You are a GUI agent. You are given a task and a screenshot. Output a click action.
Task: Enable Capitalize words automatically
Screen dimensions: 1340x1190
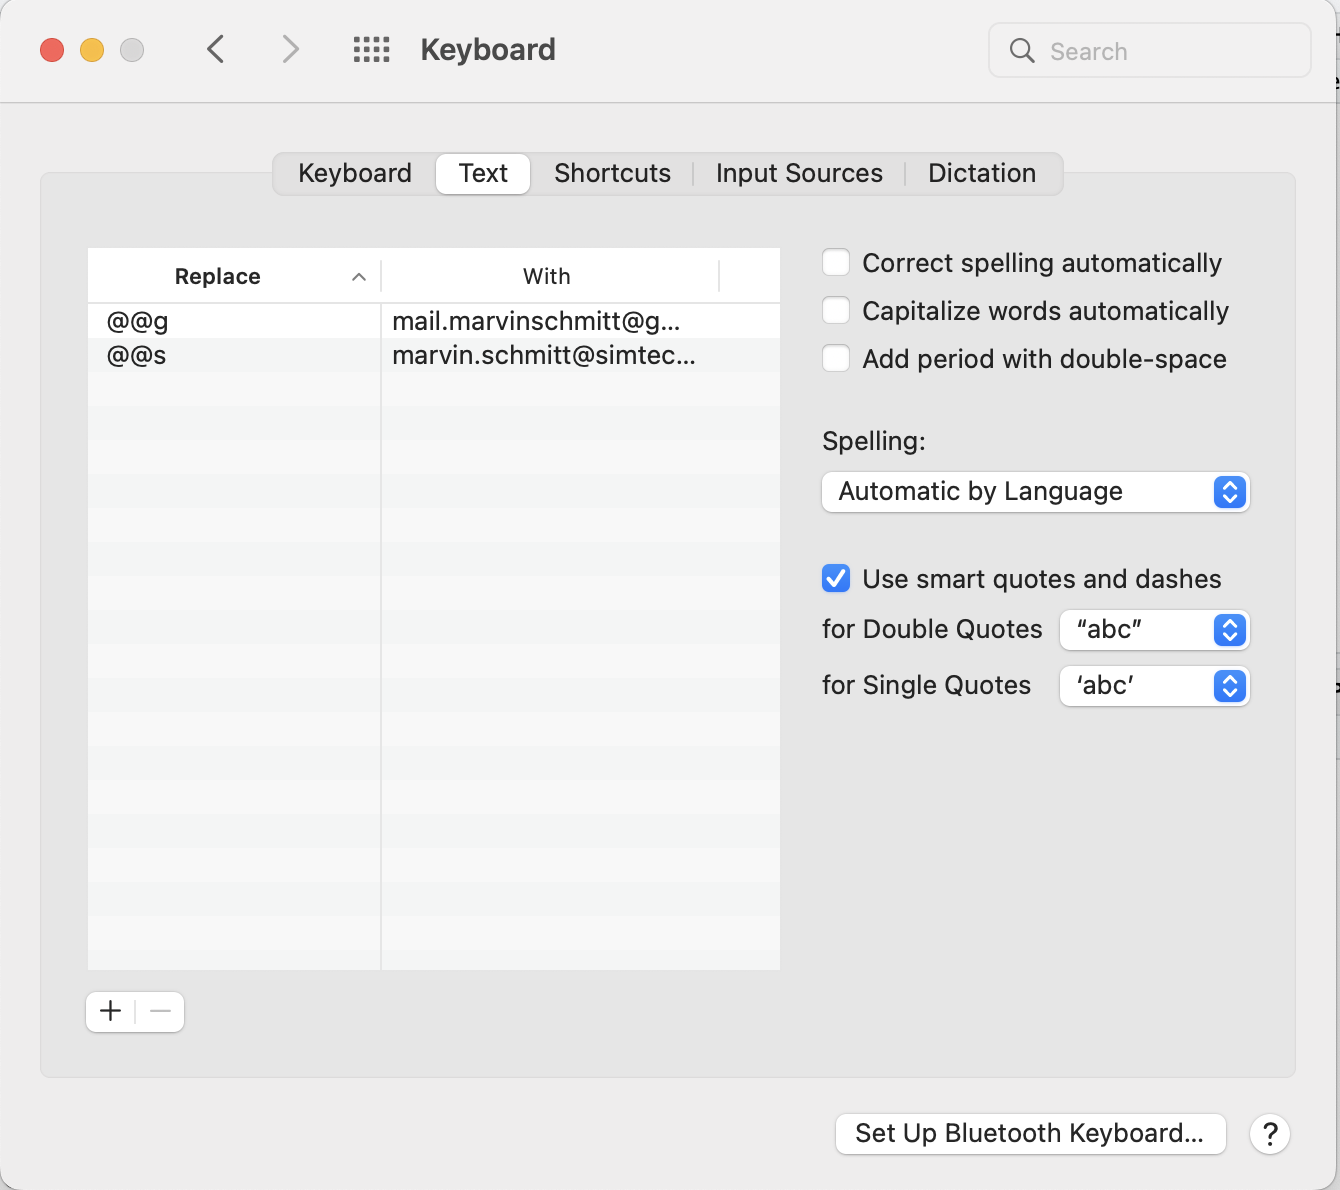click(x=836, y=311)
